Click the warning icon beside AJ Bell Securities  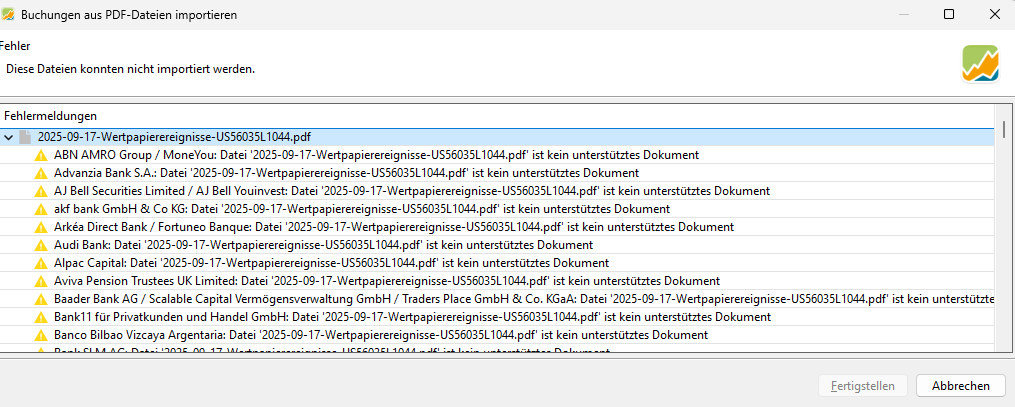coord(41,191)
